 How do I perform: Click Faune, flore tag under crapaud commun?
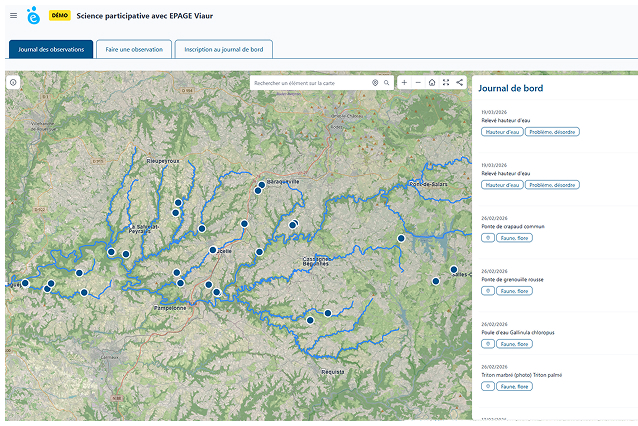click(x=514, y=238)
